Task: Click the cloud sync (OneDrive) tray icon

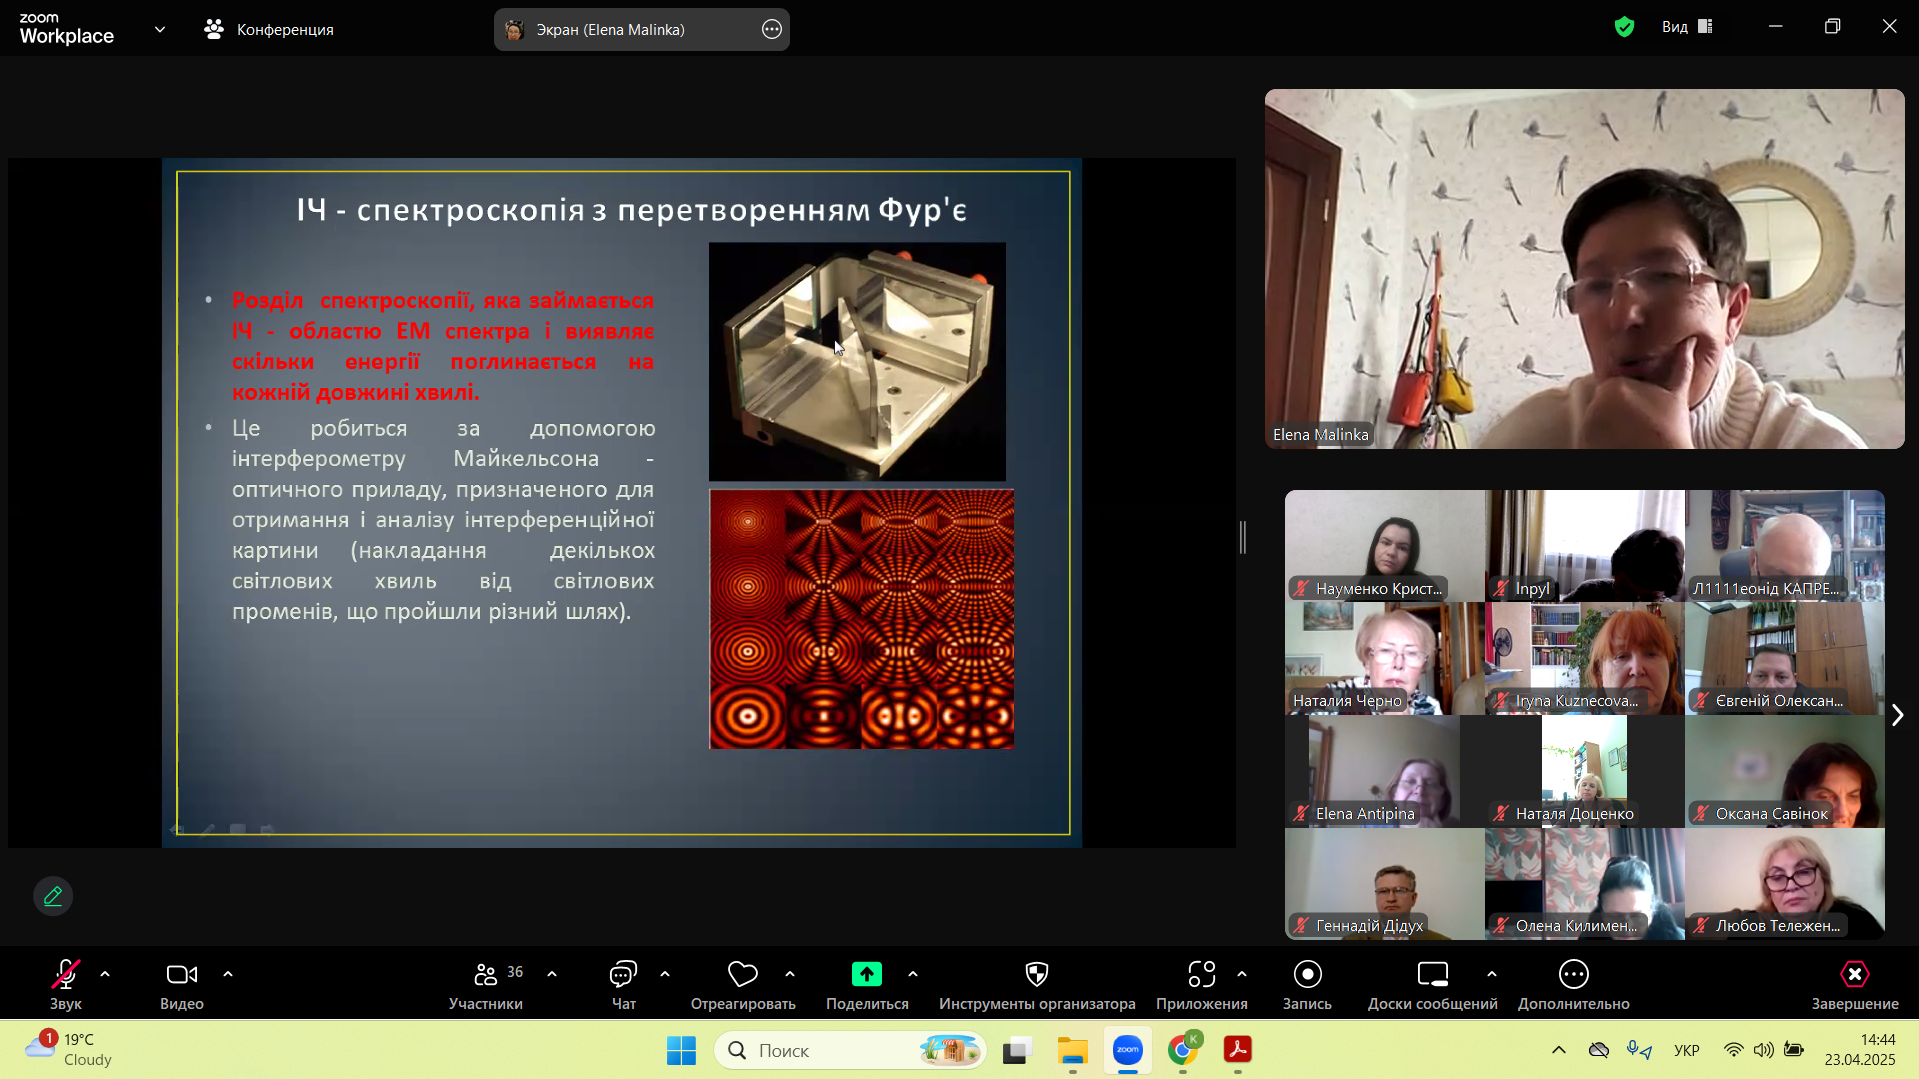Action: pyautogui.click(x=1599, y=1050)
